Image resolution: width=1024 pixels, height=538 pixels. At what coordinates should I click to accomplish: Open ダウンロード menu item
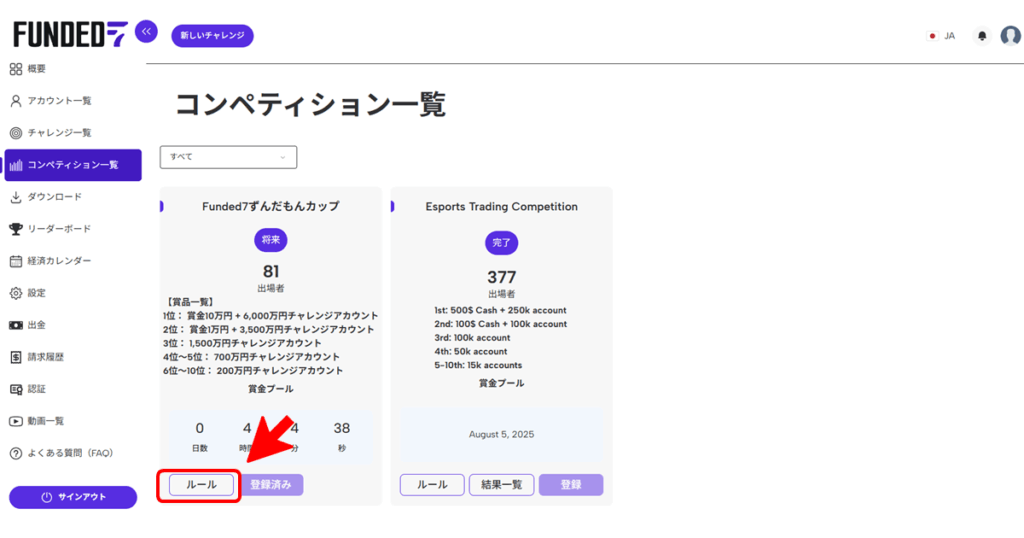(55, 197)
